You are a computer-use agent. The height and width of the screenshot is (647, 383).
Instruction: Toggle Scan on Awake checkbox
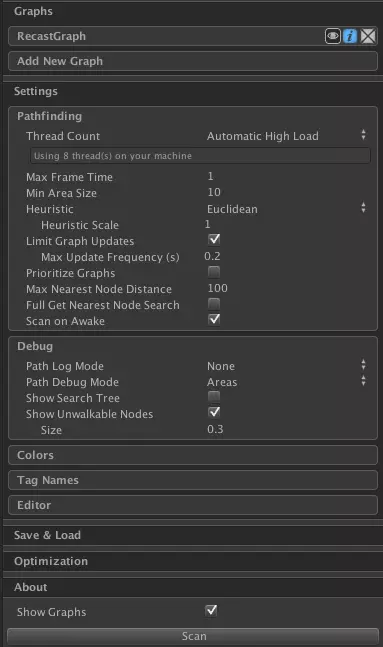pyautogui.click(x=214, y=319)
